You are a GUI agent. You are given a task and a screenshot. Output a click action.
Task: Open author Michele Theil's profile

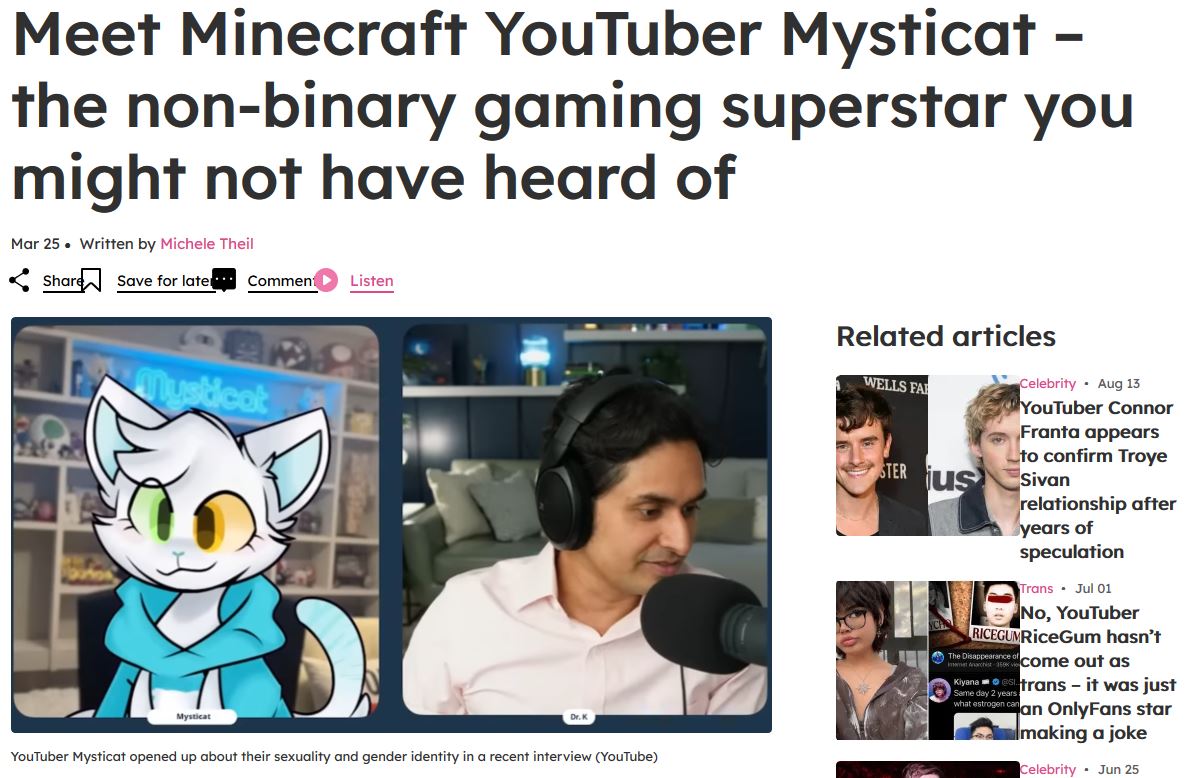tap(207, 243)
